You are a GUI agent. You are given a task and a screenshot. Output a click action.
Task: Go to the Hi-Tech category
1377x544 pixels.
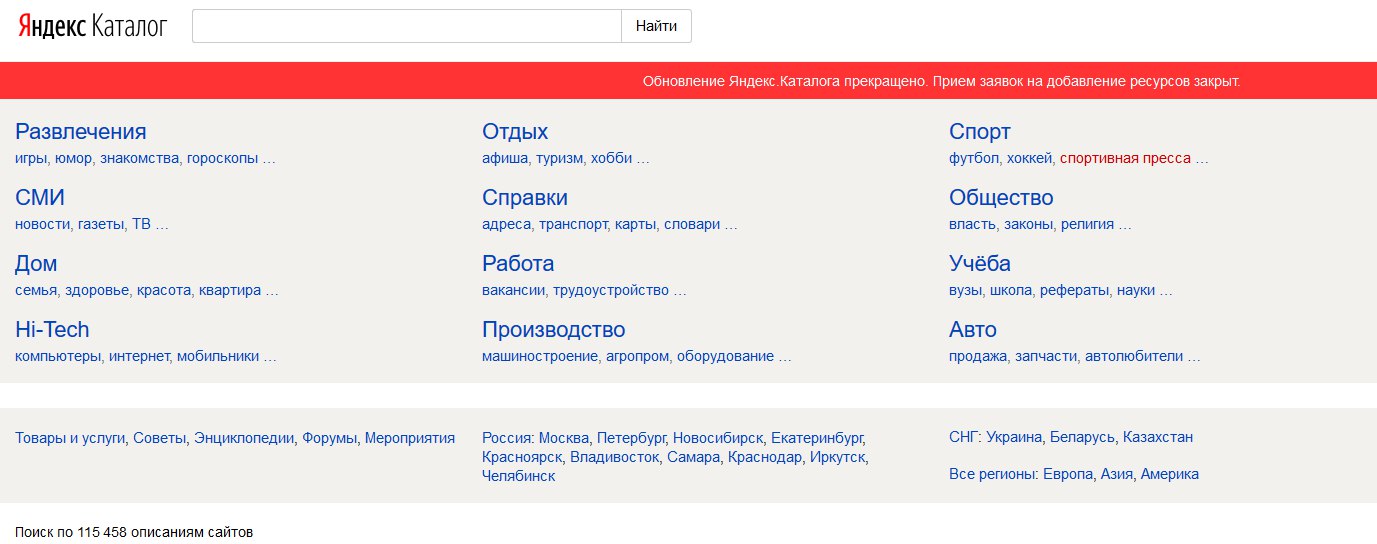tap(52, 330)
